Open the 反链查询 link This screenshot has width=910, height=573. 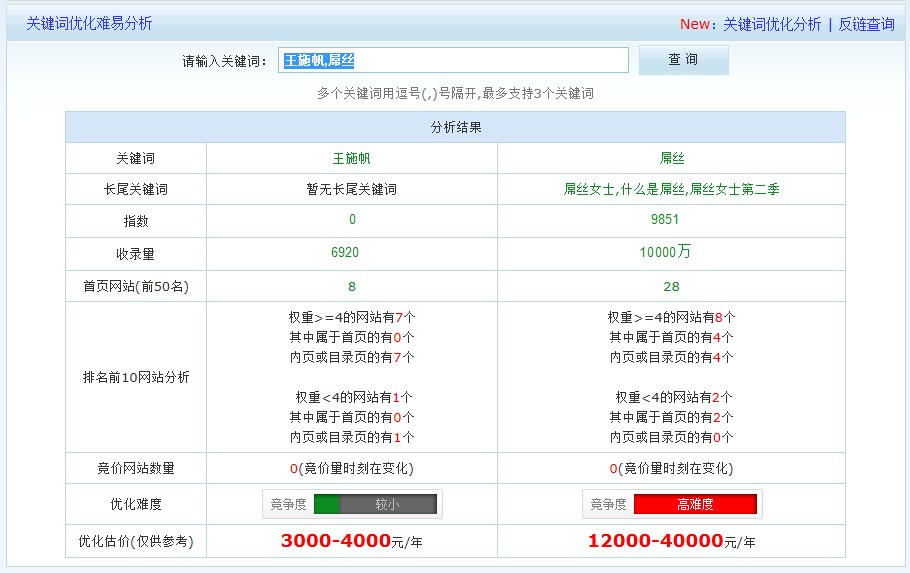click(x=866, y=24)
